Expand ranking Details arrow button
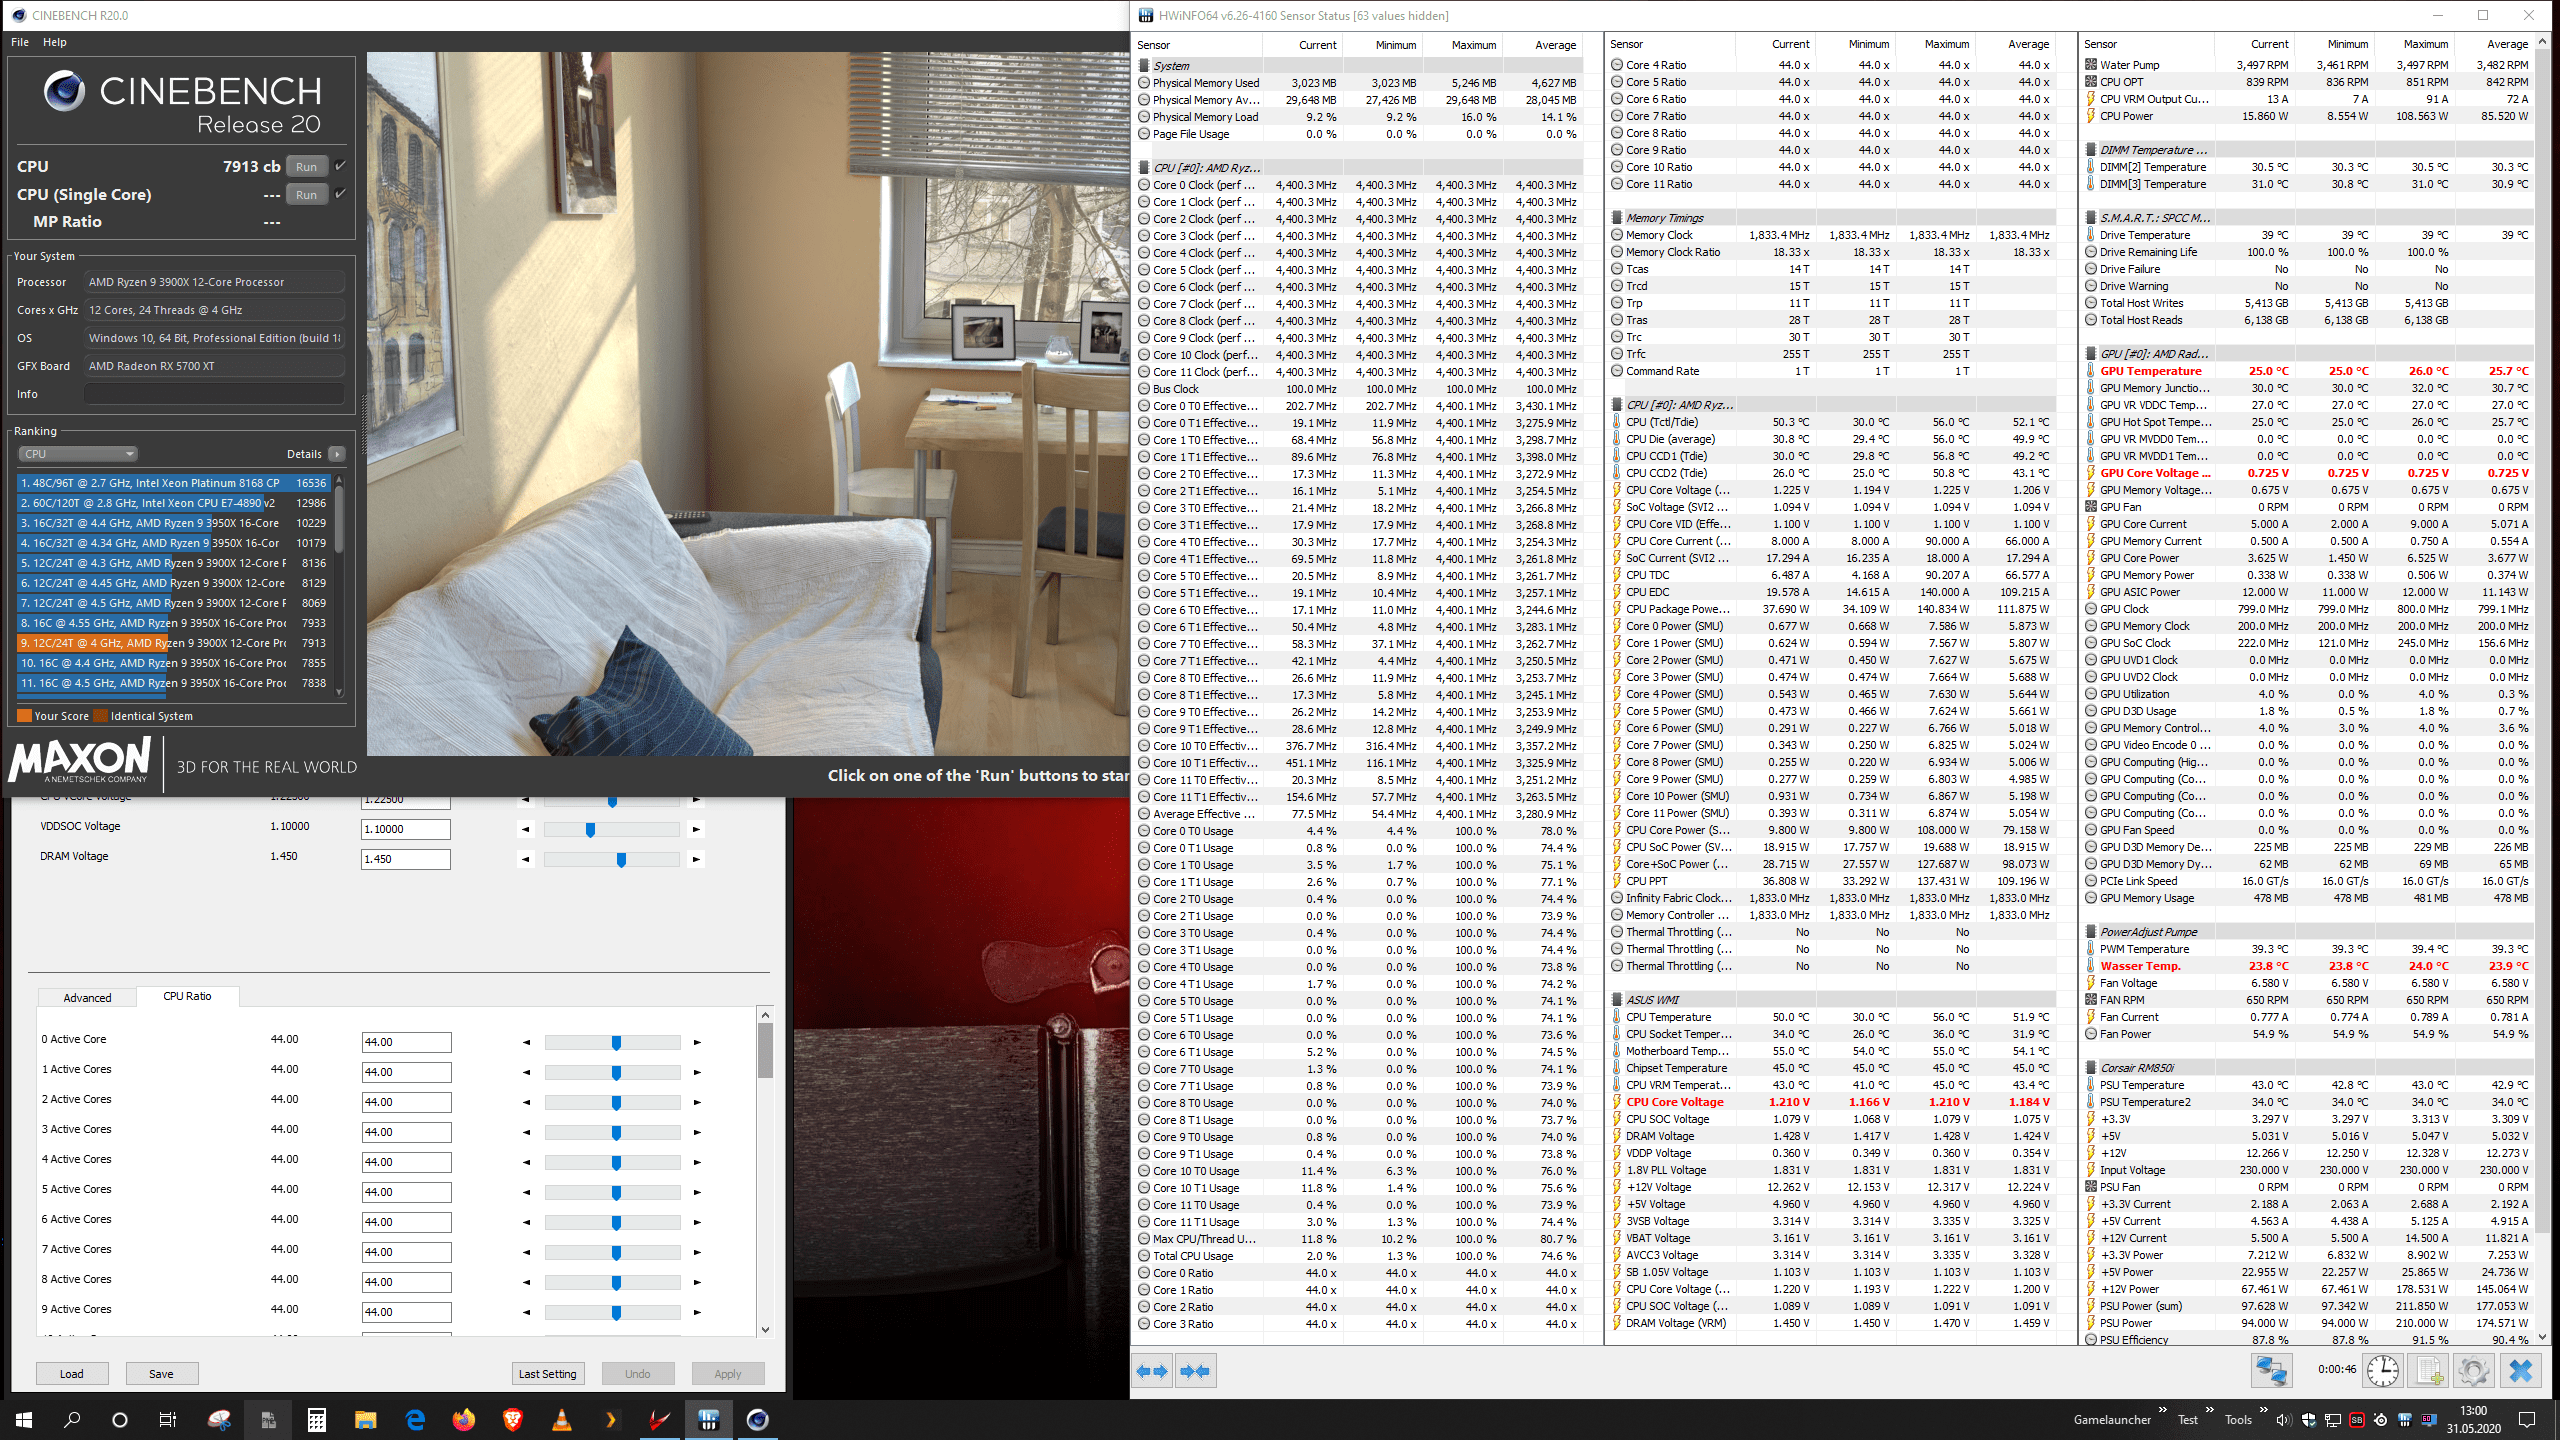The width and height of the screenshot is (2560, 1440). pyautogui.click(x=337, y=454)
